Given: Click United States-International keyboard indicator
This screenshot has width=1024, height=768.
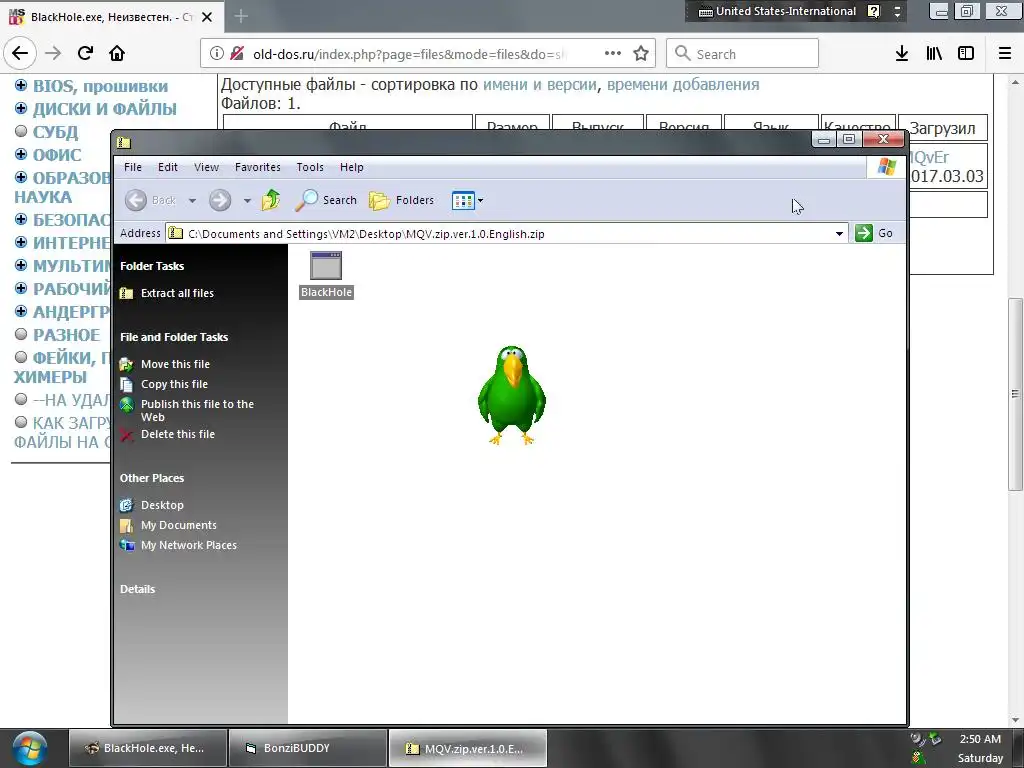Looking at the screenshot, I should (x=777, y=11).
